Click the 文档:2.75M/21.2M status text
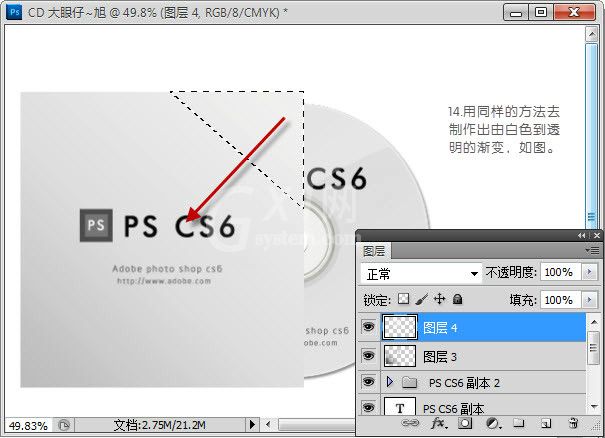 point(160,425)
